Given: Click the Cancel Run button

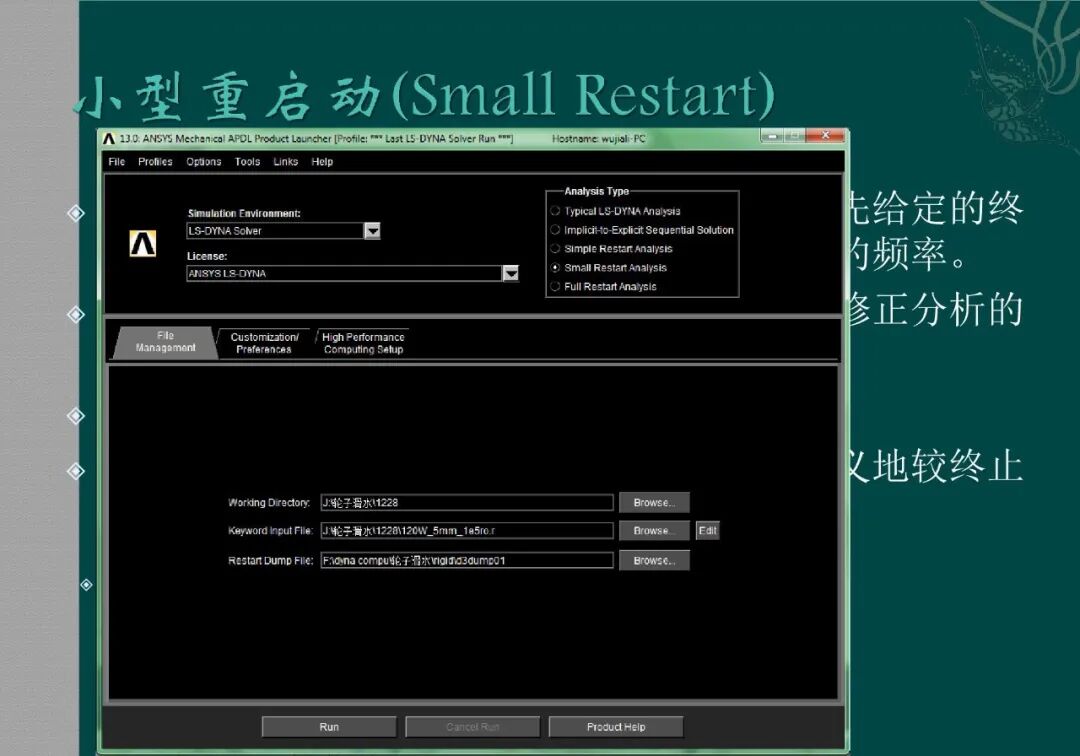Looking at the screenshot, I should (472, 727).
